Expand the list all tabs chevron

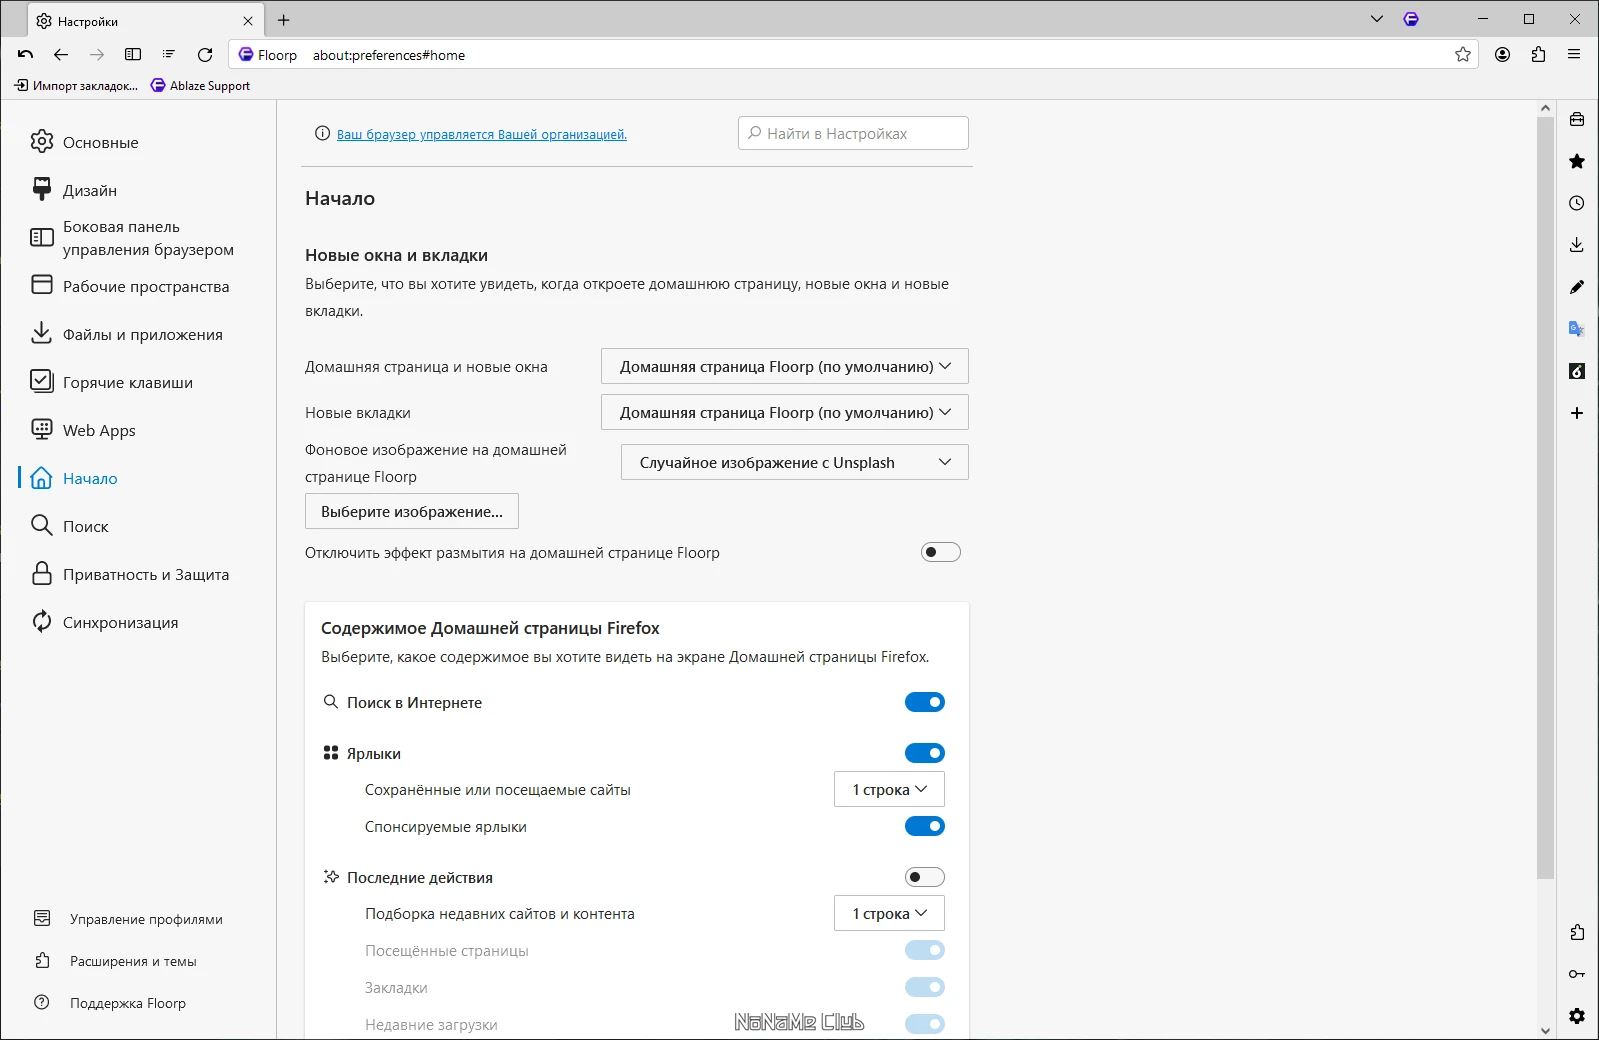point(1377,19)
